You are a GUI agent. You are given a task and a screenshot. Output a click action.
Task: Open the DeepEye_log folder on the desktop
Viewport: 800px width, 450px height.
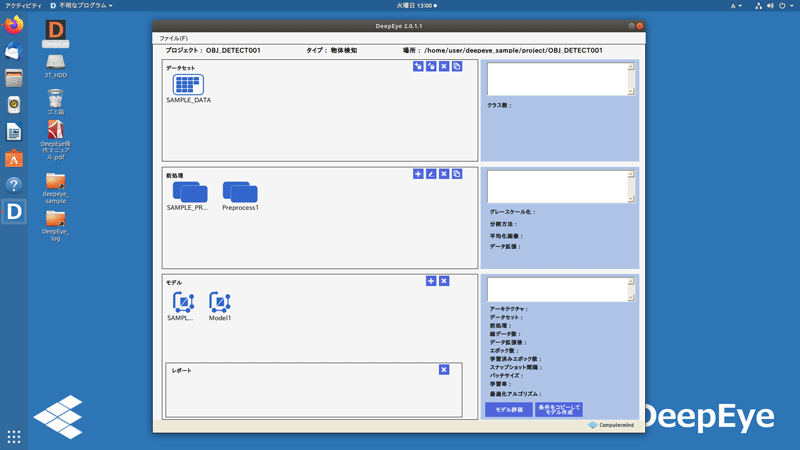pyautogui.click(x=56, y=226)
